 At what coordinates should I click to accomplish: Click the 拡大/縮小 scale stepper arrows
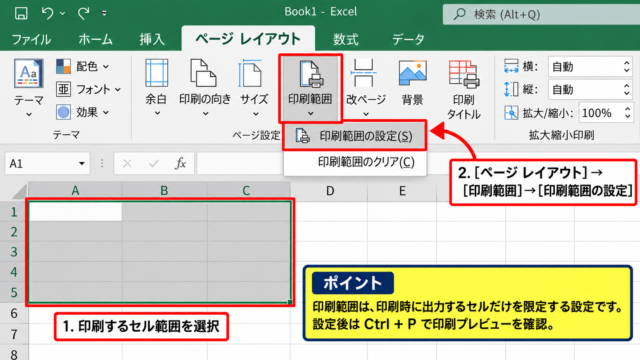coord(627,113)
